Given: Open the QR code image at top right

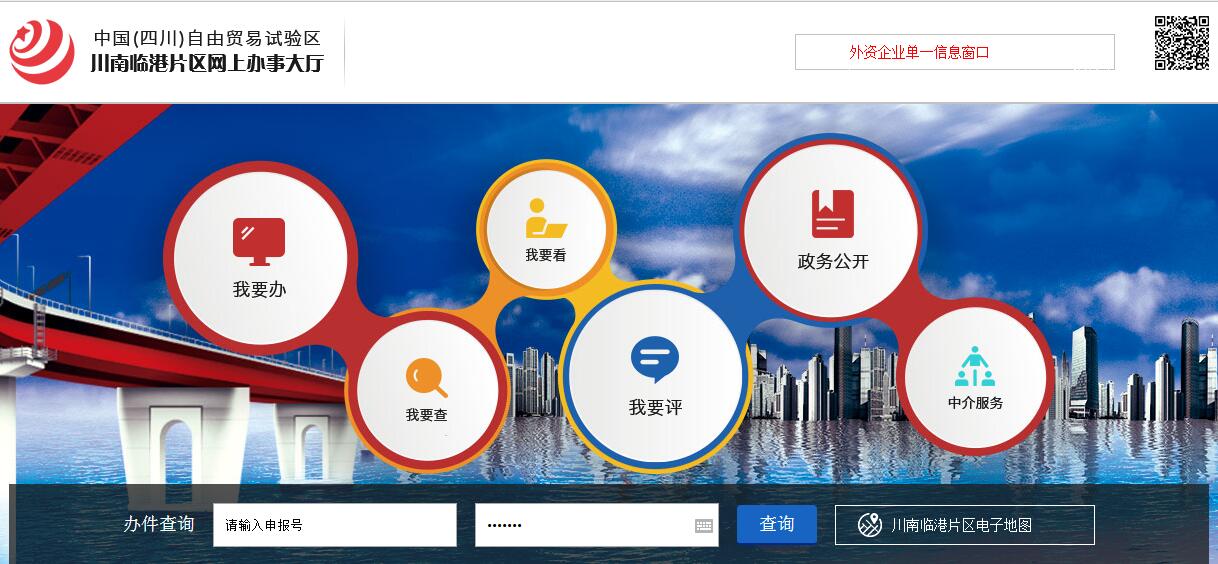Looking at the screenshot, I should pyautogui.click(x=1182, y=43).
